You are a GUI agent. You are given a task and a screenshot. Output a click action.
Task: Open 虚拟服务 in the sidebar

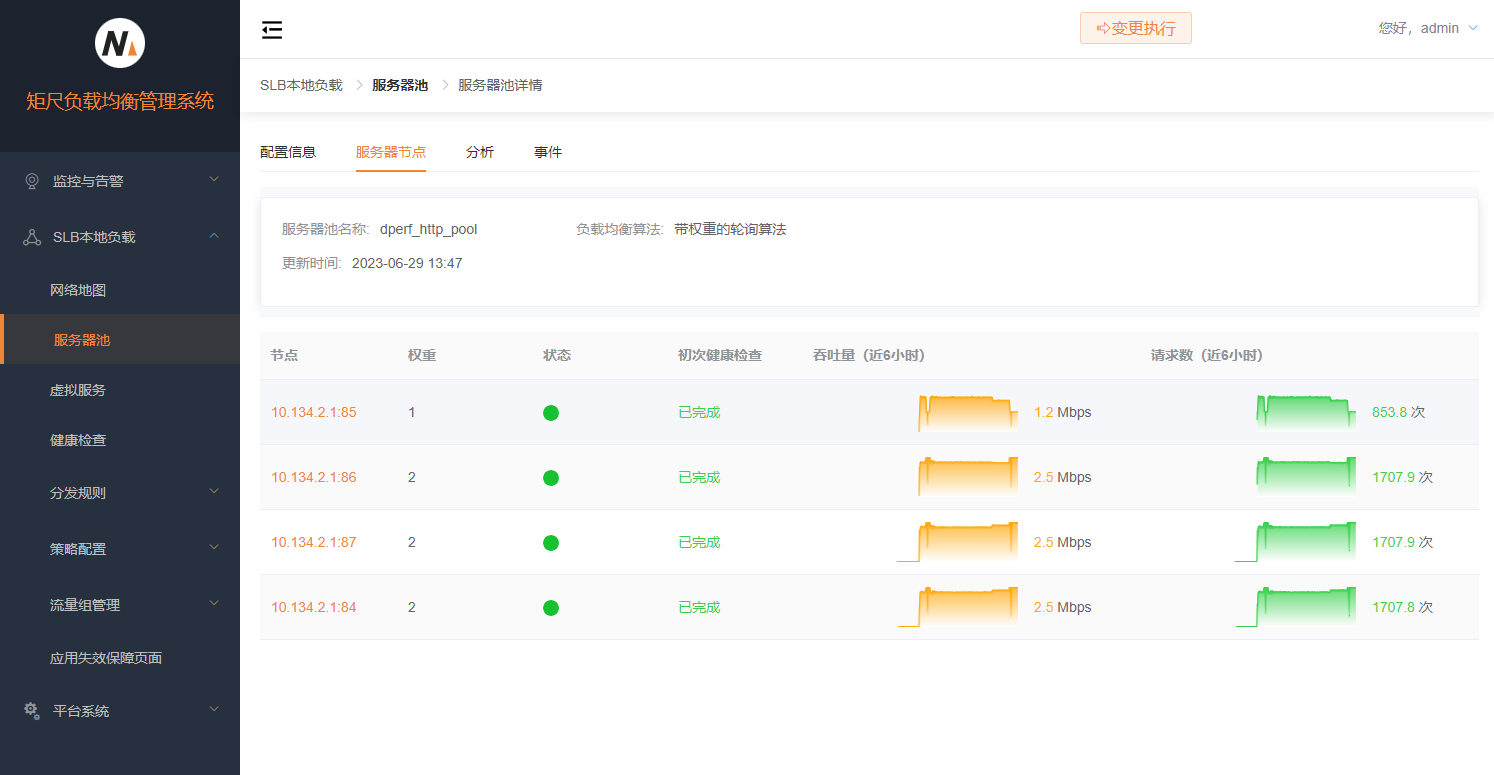pyautogui.click(x=78, y=390)
